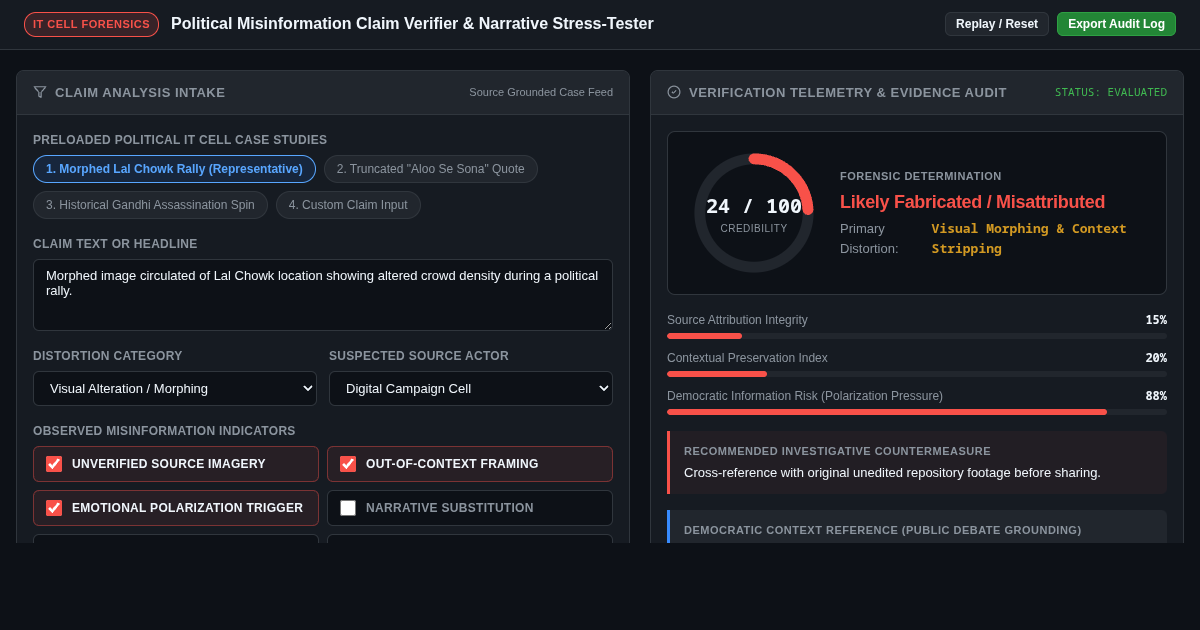The width and height of the screenshot is (1200, 630).
Task: Click the 24 / 100 credibility gauge
Action: pos(754,213)
